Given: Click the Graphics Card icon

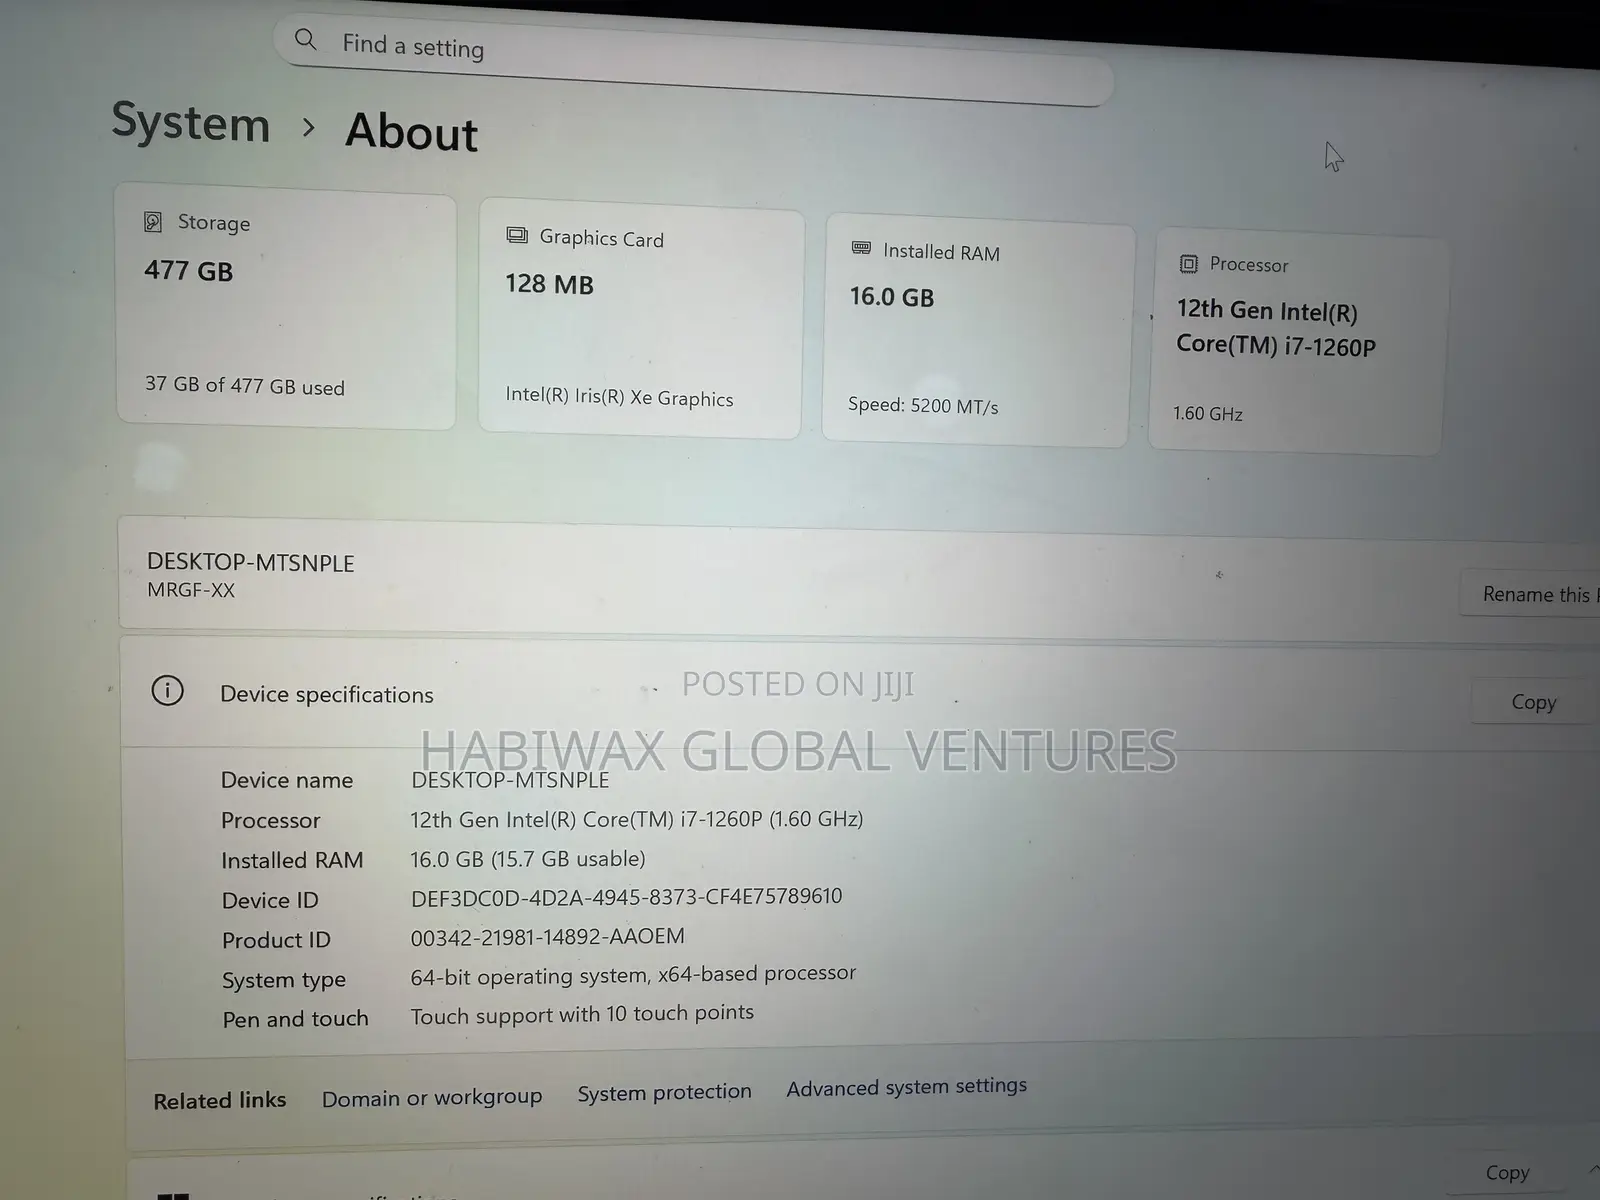Looking at the screenshot, I should [x=517, y=235].
